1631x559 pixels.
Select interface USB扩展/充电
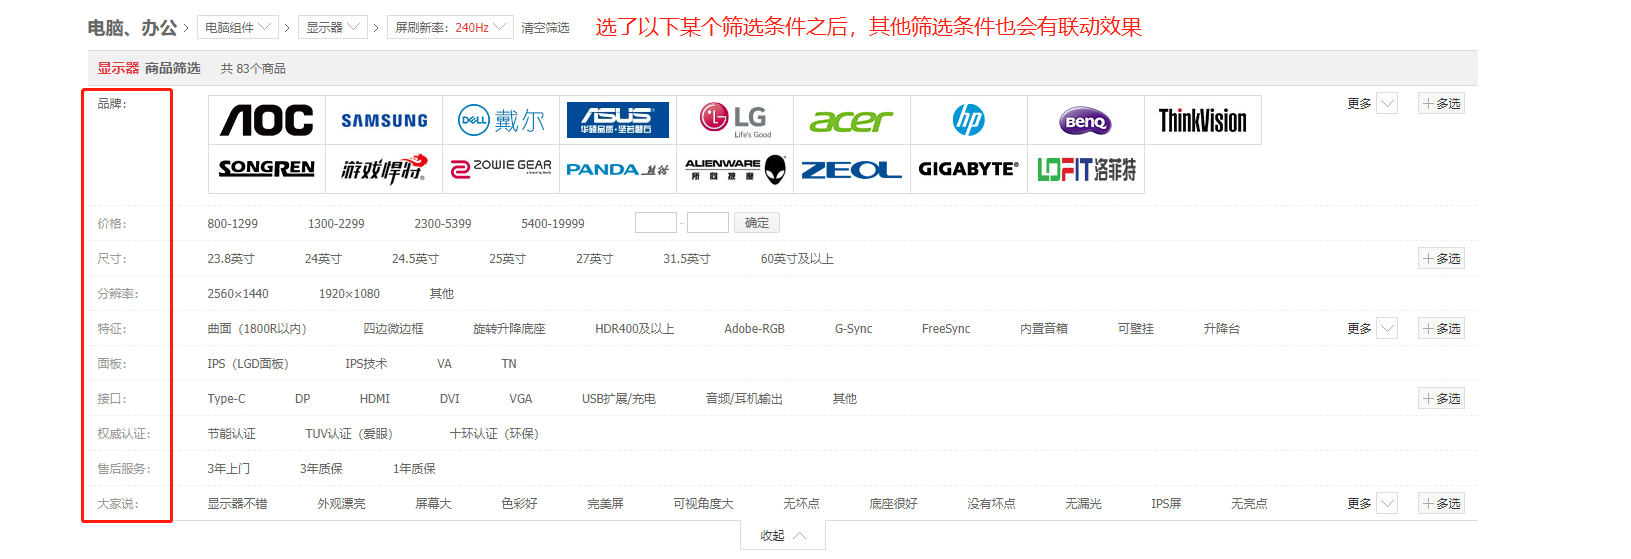point(619,398)
